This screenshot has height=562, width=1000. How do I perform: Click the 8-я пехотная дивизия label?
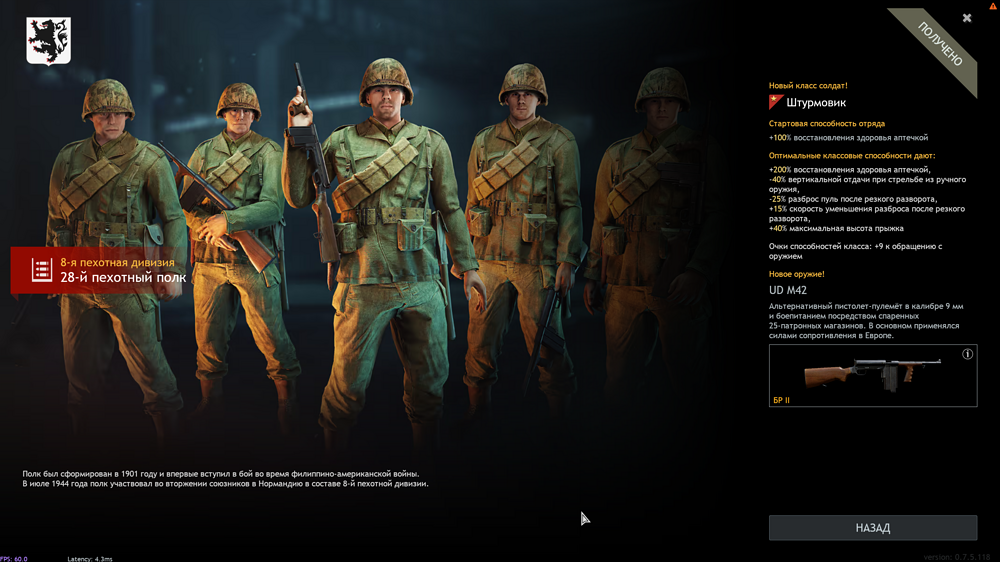click(x=117, y=262)
